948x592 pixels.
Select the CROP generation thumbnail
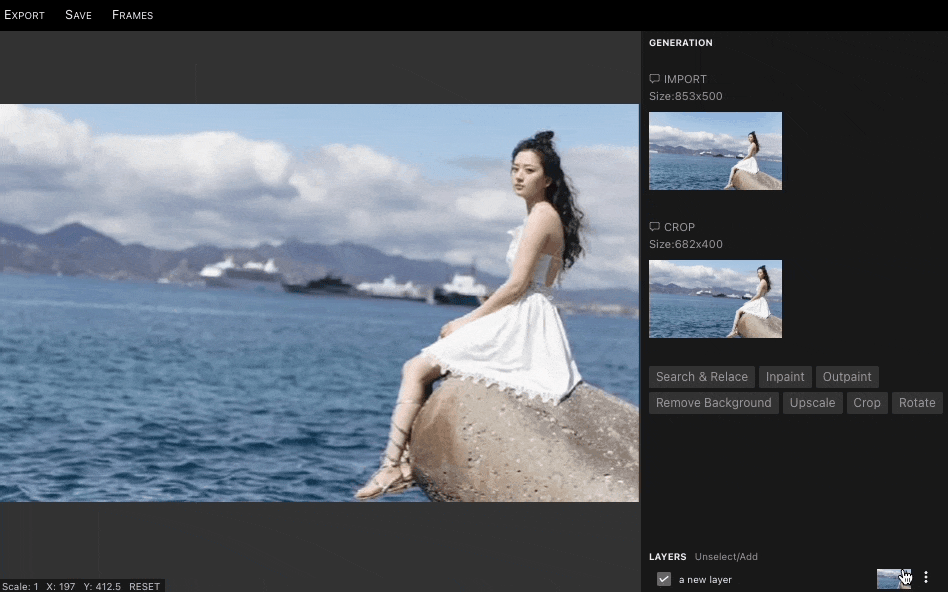pos(715,299)
